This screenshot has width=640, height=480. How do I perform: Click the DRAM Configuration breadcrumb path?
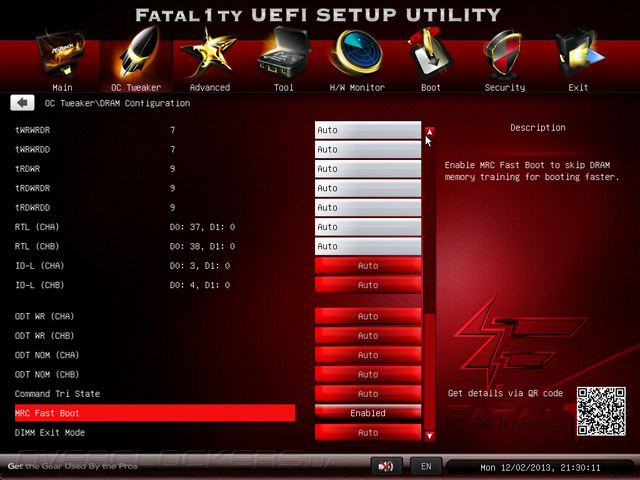(x=117, y=103)
